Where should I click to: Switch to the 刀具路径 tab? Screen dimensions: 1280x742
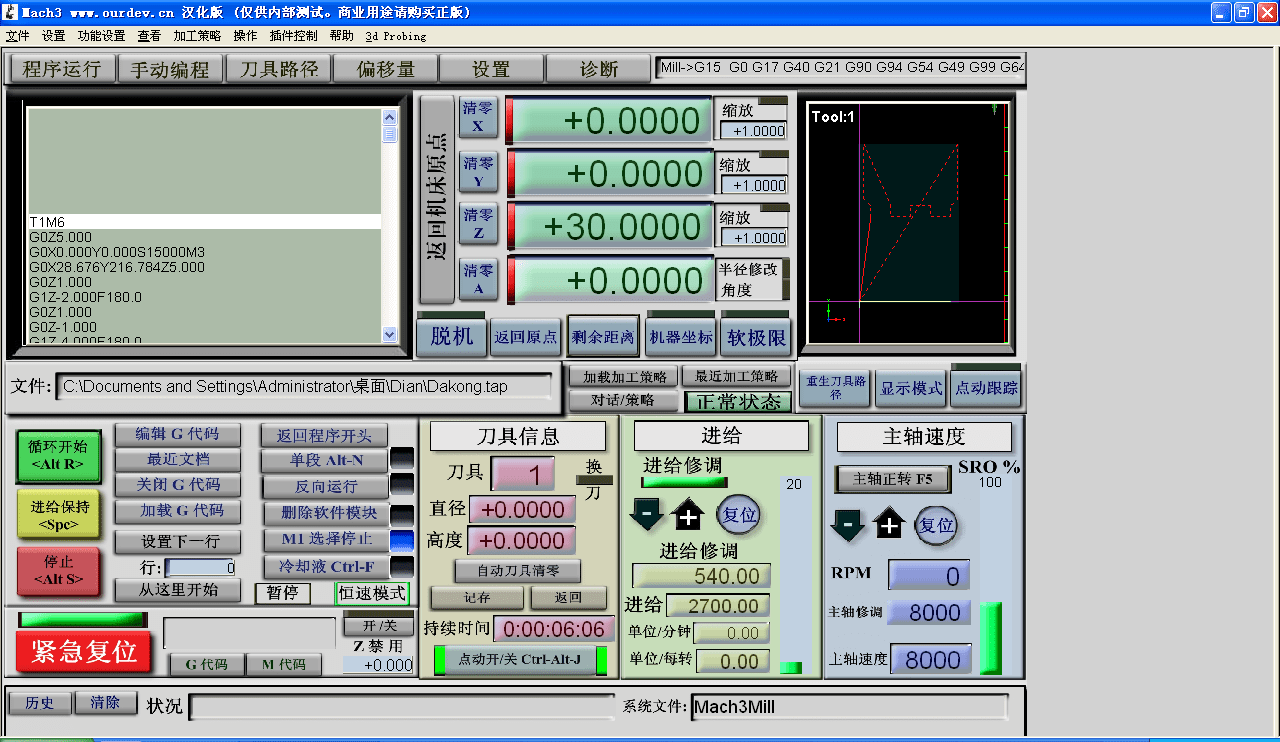tap(277, 69)
